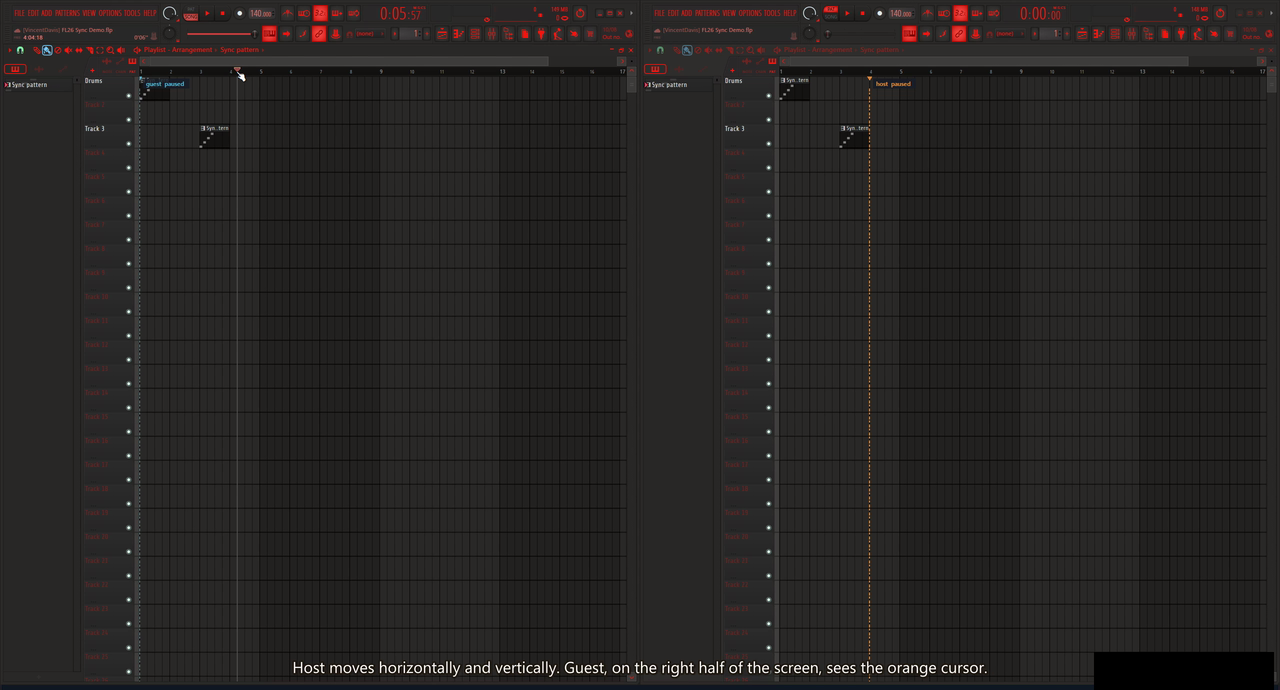The height and width of the screenshot is (690, 1280).
Task: Click tempo 140 field in right window
Action: click(901, 13)
